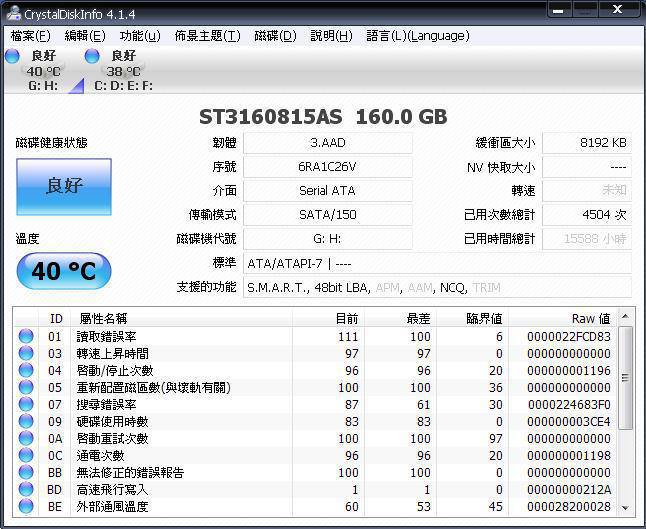
Task: Click the attribute list scroll up arrow
Action: [625, 316]
